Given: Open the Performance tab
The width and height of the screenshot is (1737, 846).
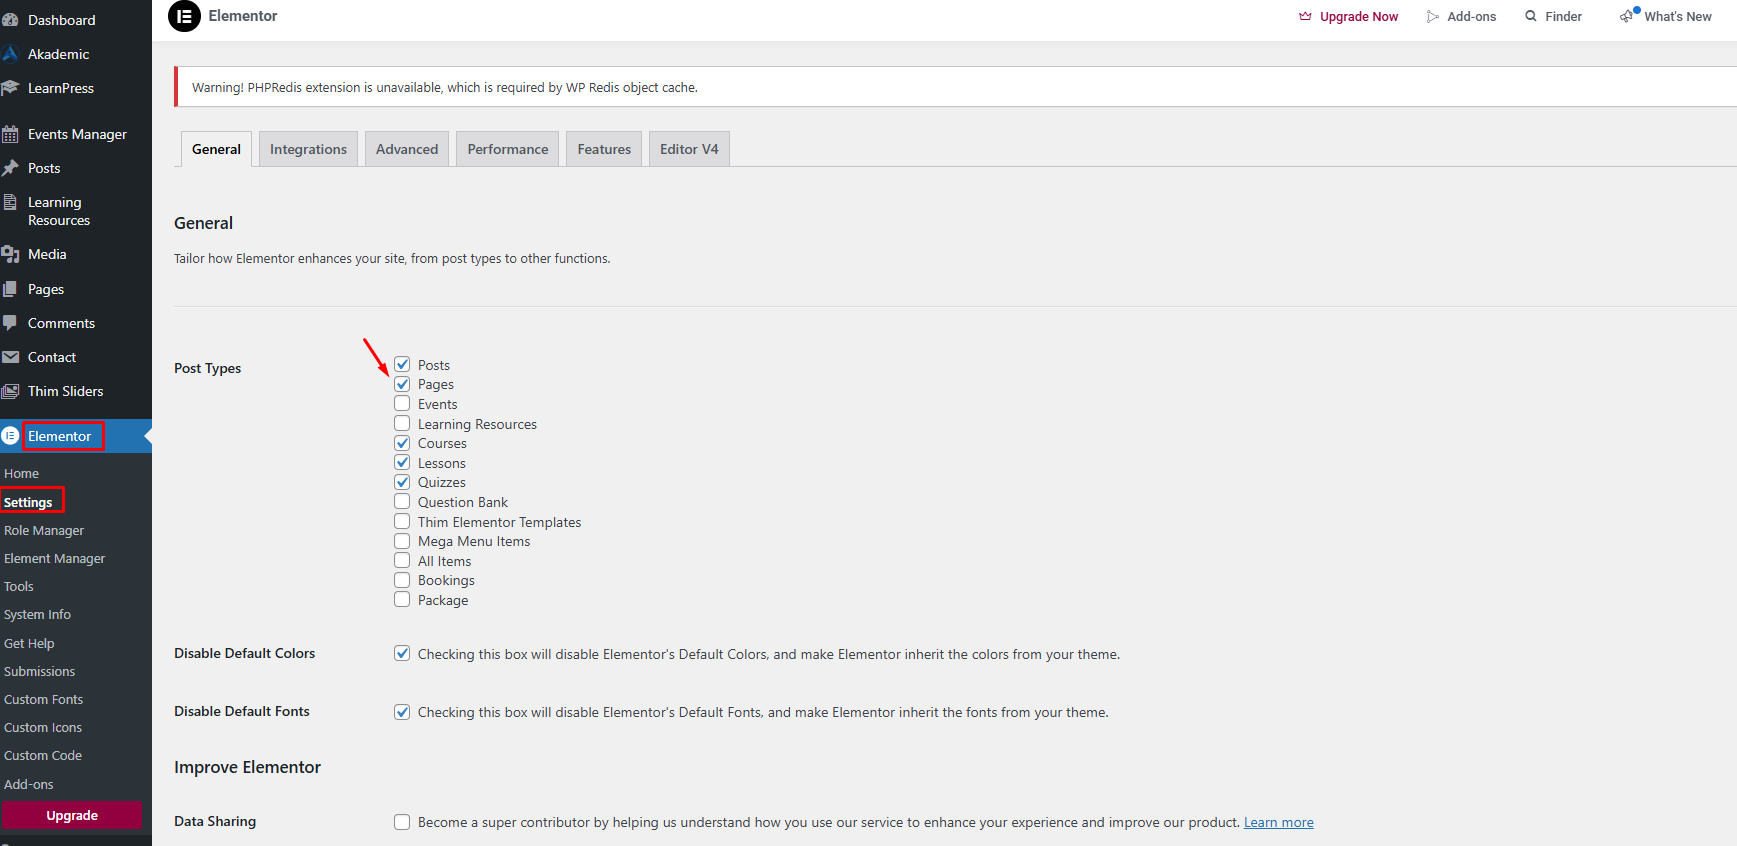Looking at the screenshot, I should click(x=508, y=149).
